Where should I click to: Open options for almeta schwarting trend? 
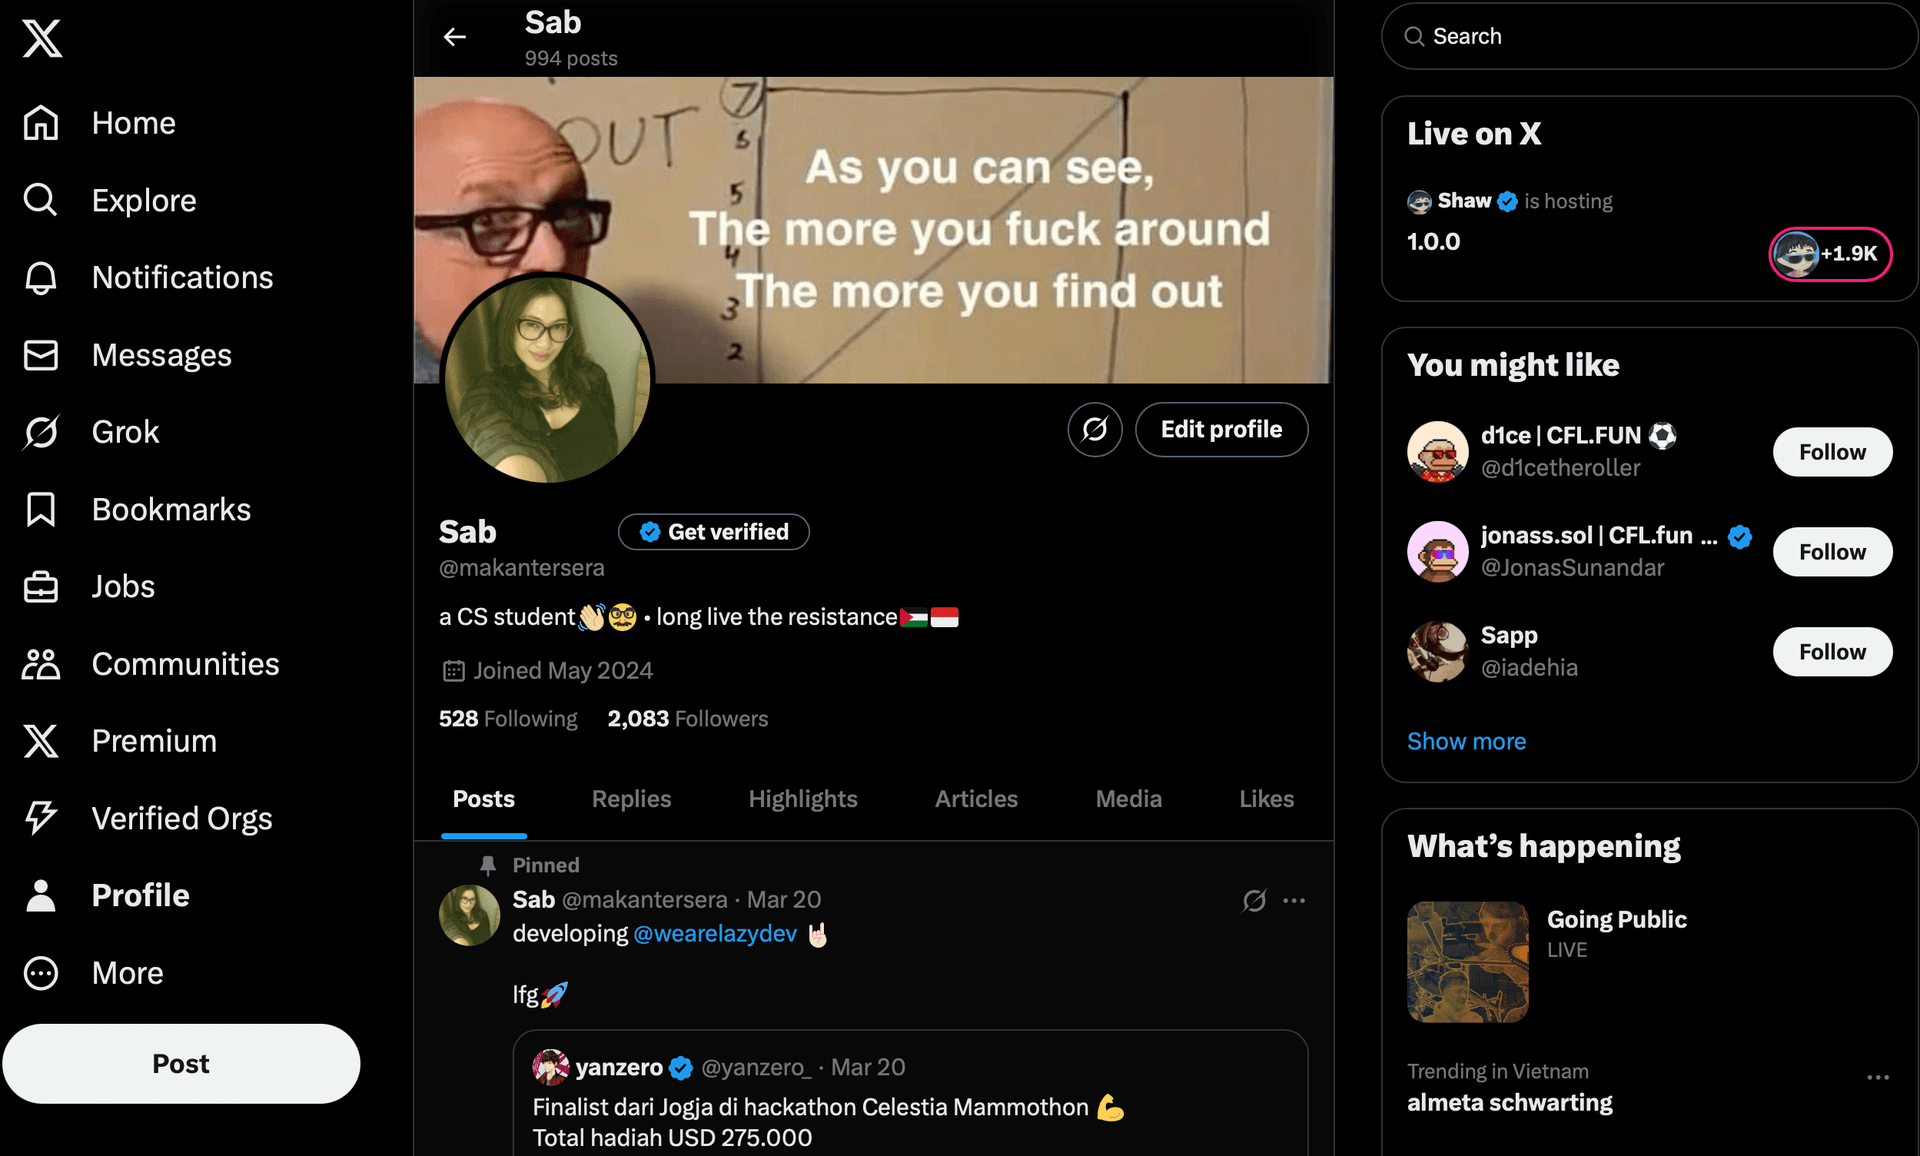(1878, 1077)
